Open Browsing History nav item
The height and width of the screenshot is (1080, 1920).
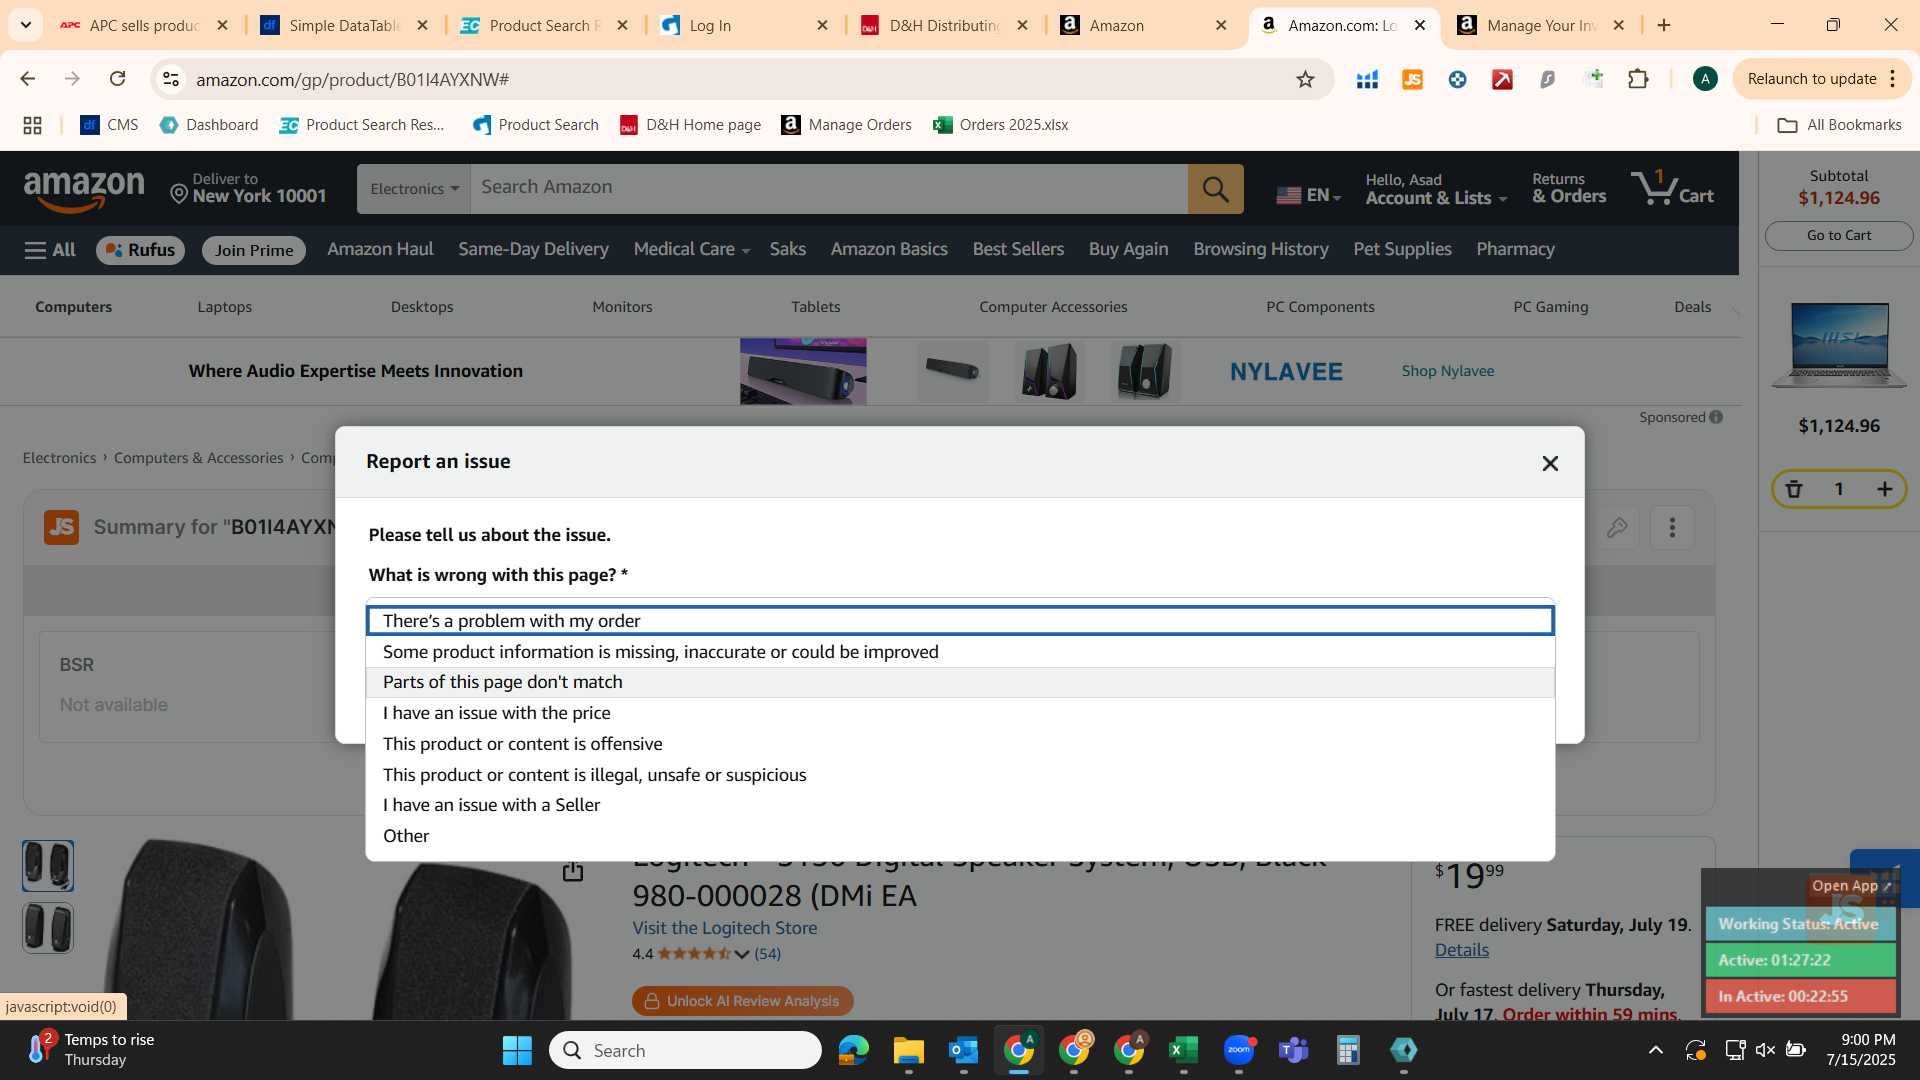(x=1260, y=249)
